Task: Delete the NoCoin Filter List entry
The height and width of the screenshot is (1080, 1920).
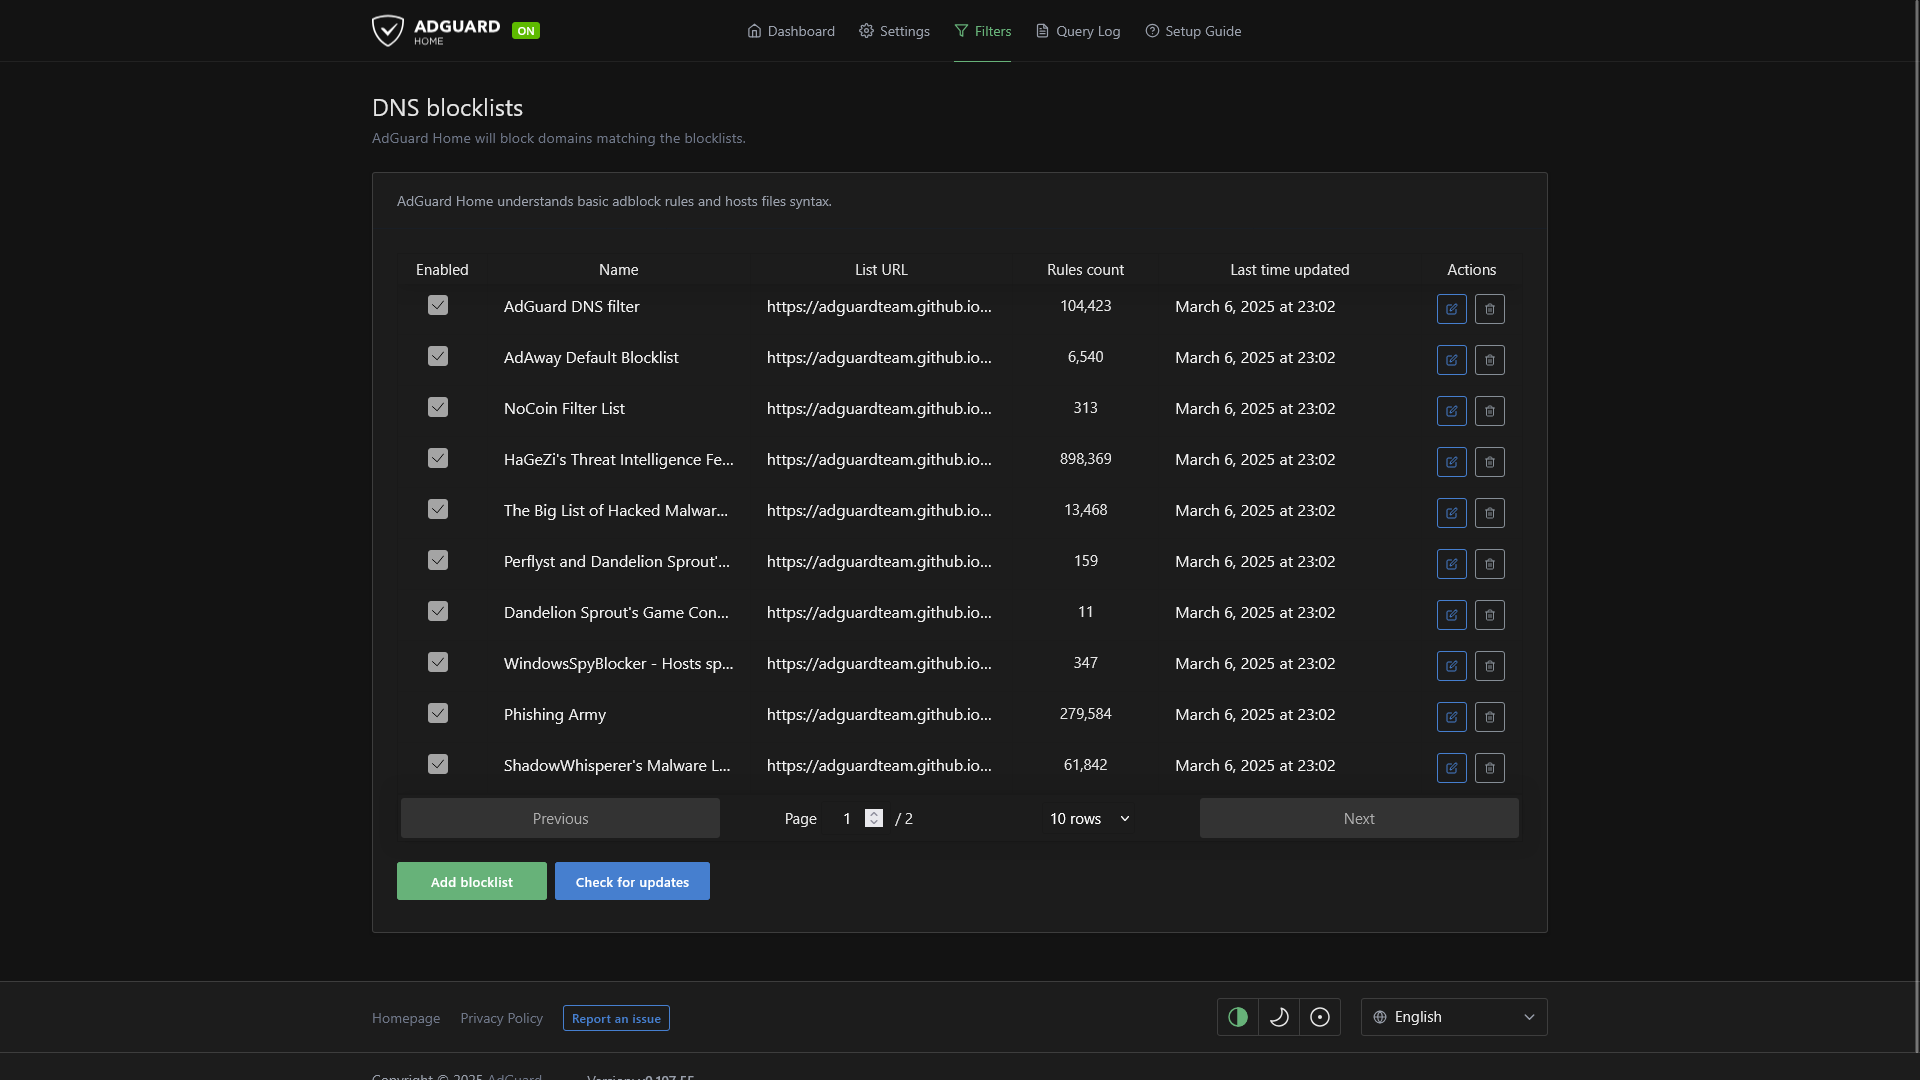Action: coord(1489,411)
